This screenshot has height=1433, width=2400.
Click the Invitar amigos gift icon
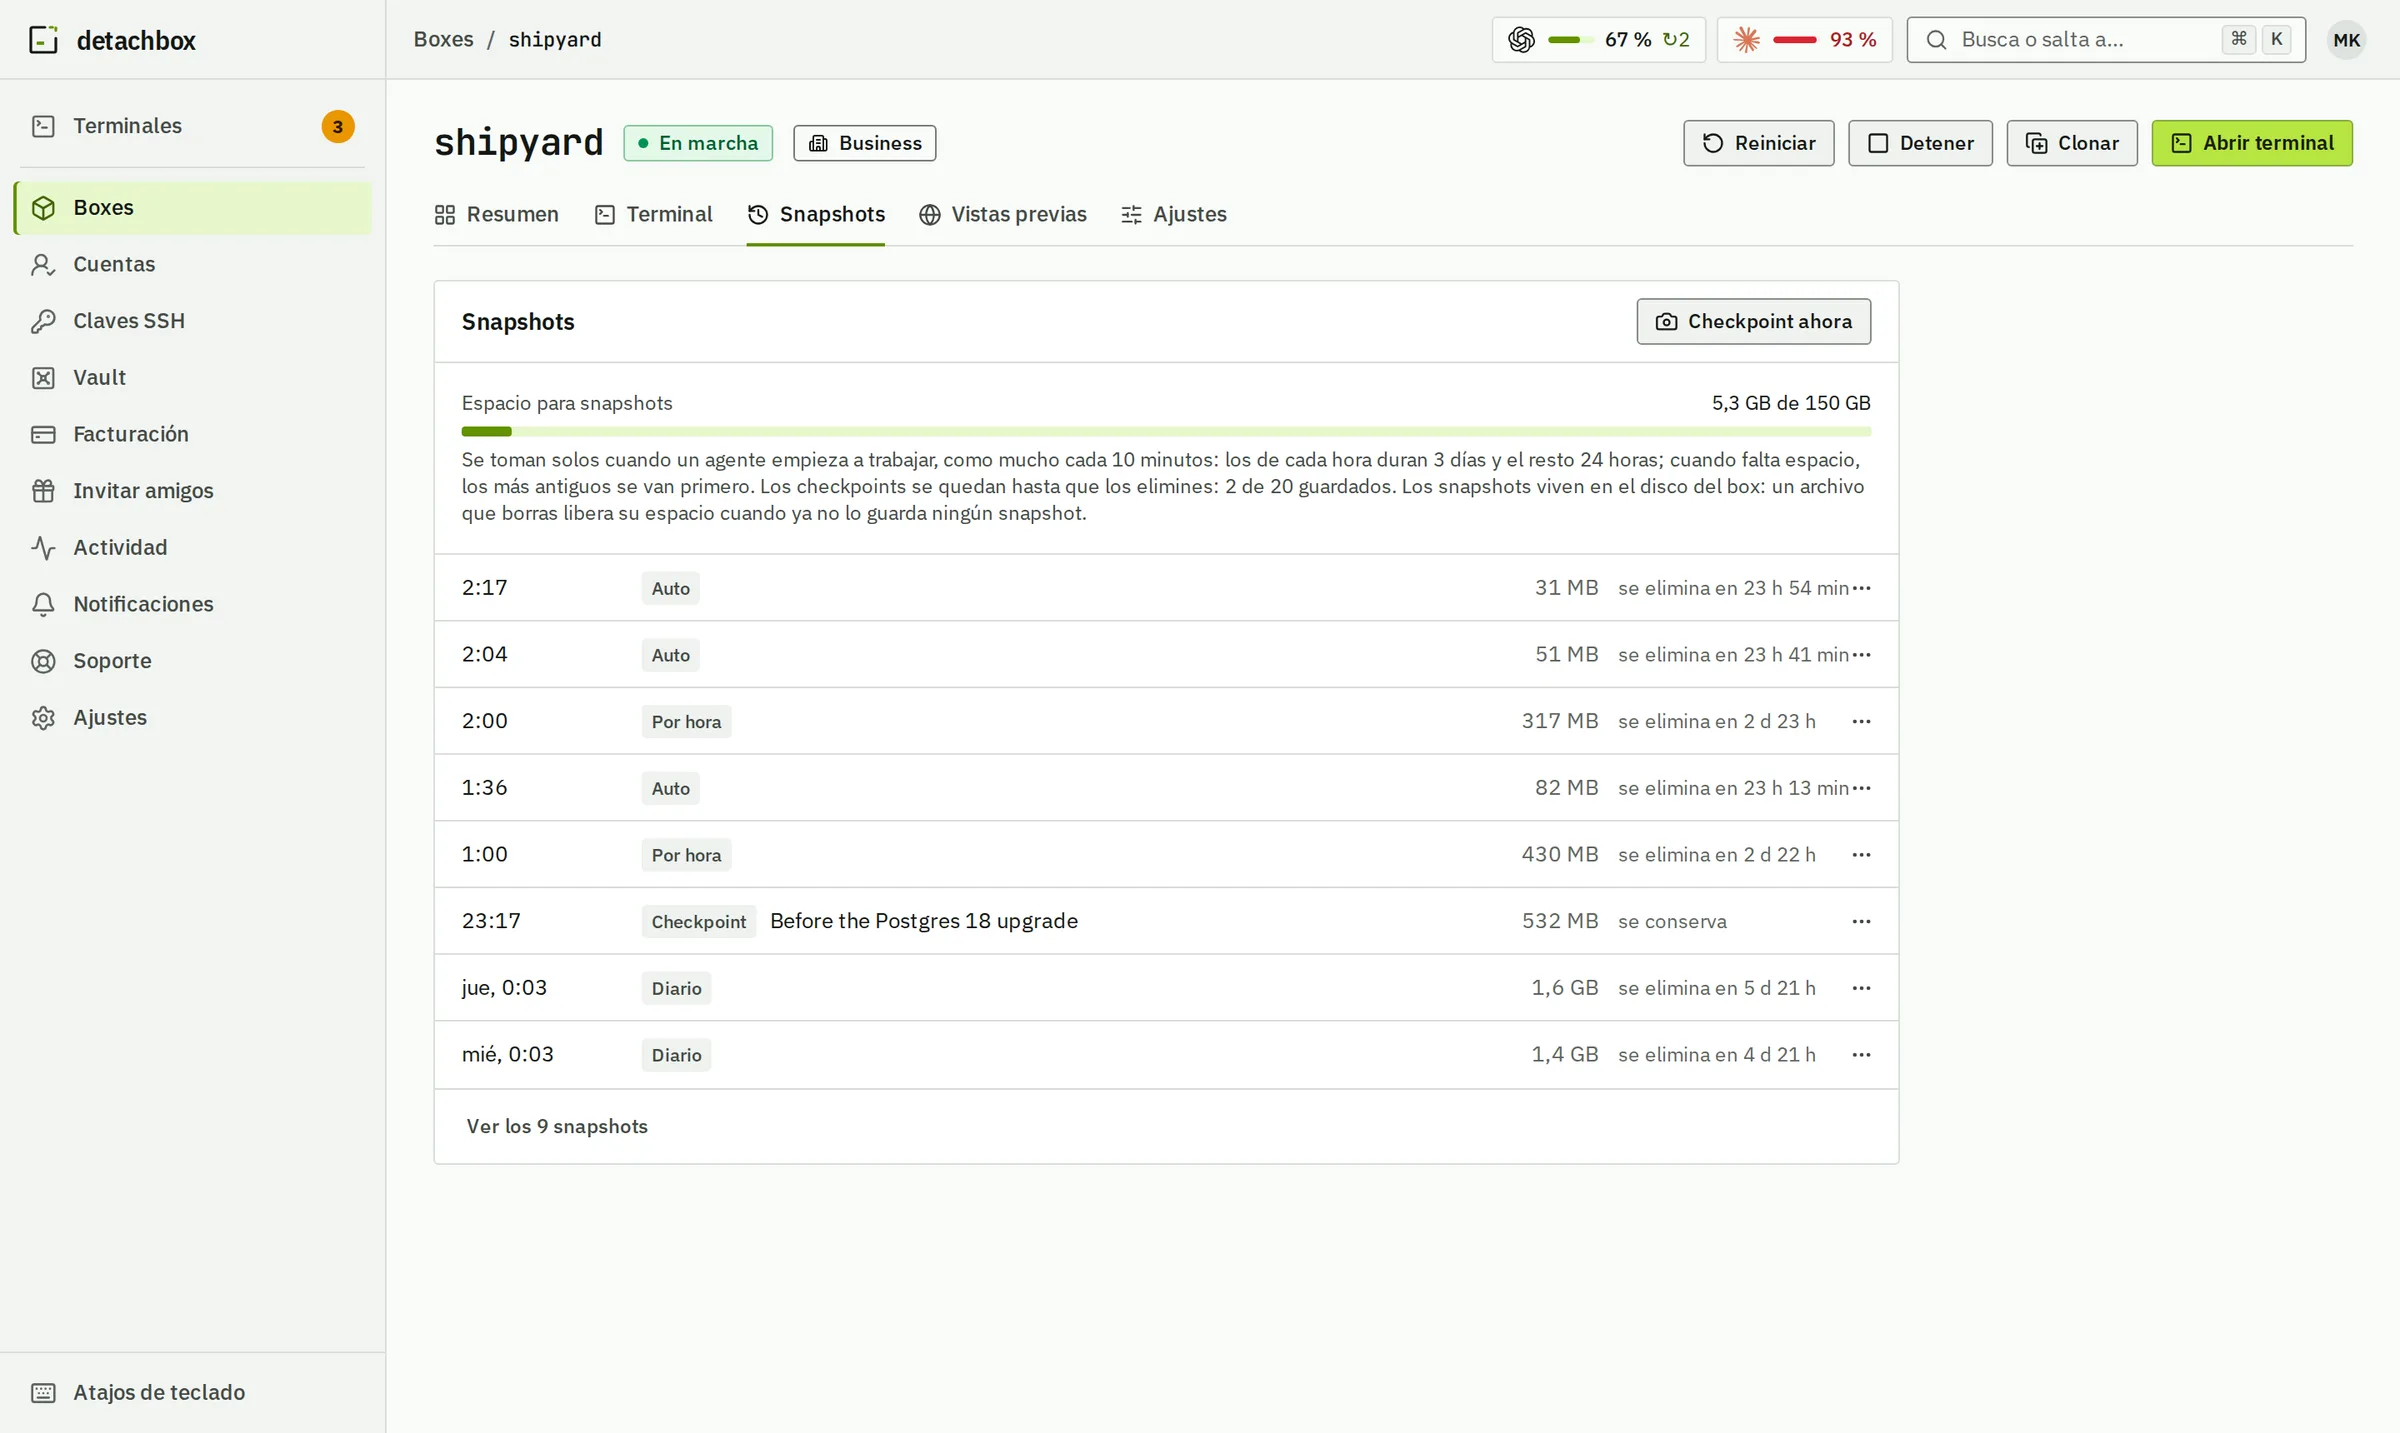[x=43, y=491]
